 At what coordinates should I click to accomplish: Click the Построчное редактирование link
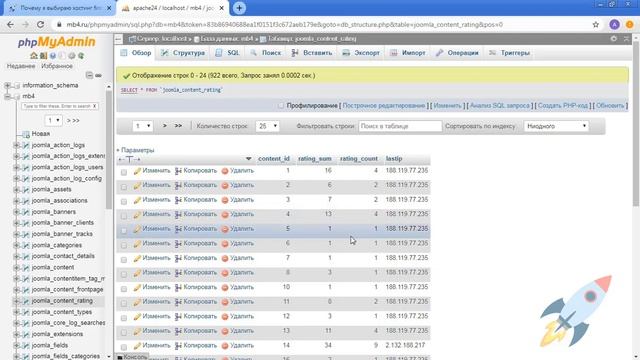(384, 106)
